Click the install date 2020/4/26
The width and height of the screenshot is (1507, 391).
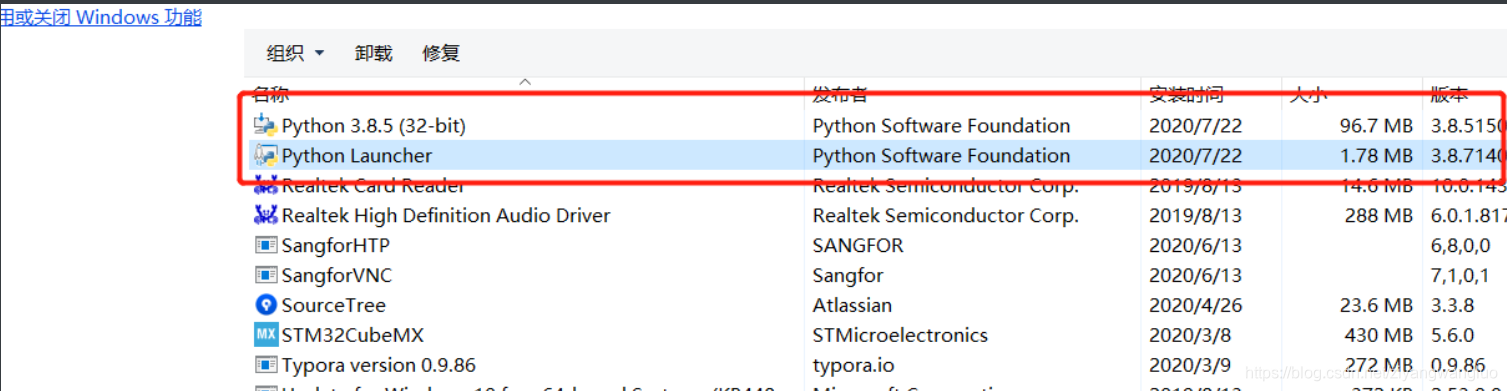(x=1195, y=305)
